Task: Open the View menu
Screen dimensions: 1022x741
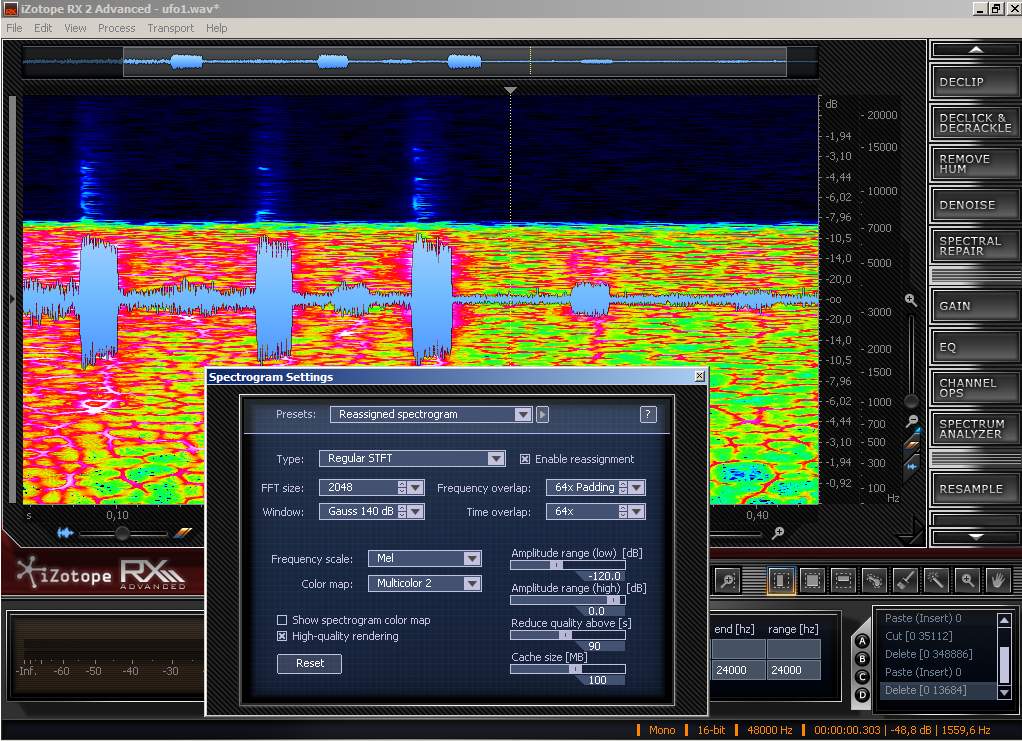Action: 76,28
